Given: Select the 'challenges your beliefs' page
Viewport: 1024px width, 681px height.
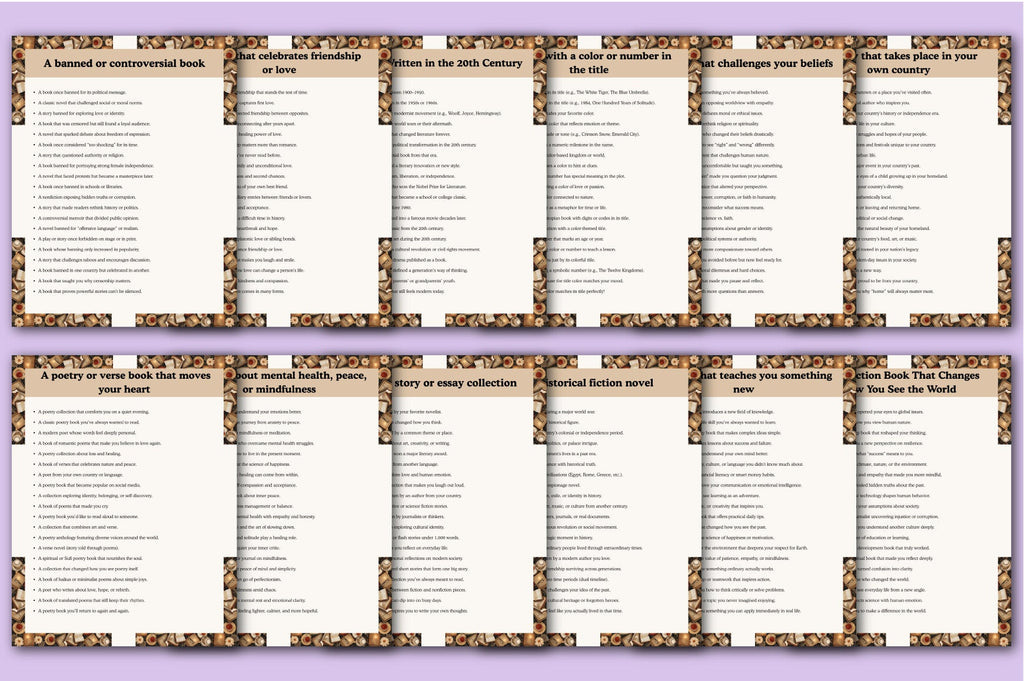Looking at the screenshot, I should pyautogui.click(x=773, y=182).
